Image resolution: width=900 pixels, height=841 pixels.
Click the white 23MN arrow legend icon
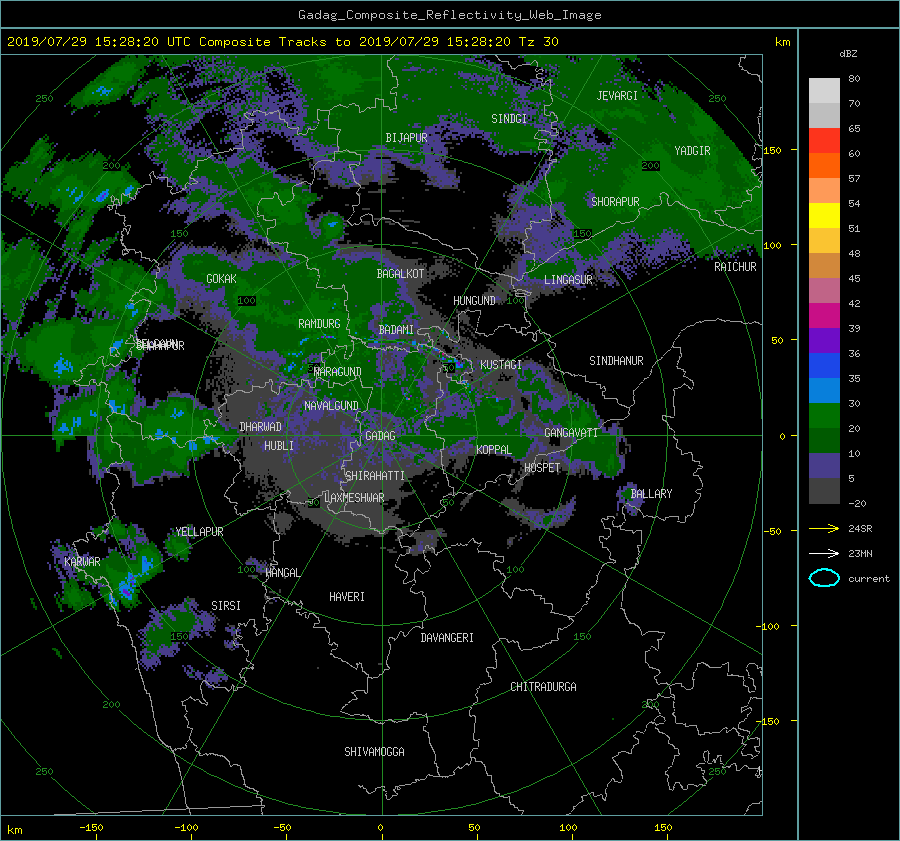click(x=824, y=553)
